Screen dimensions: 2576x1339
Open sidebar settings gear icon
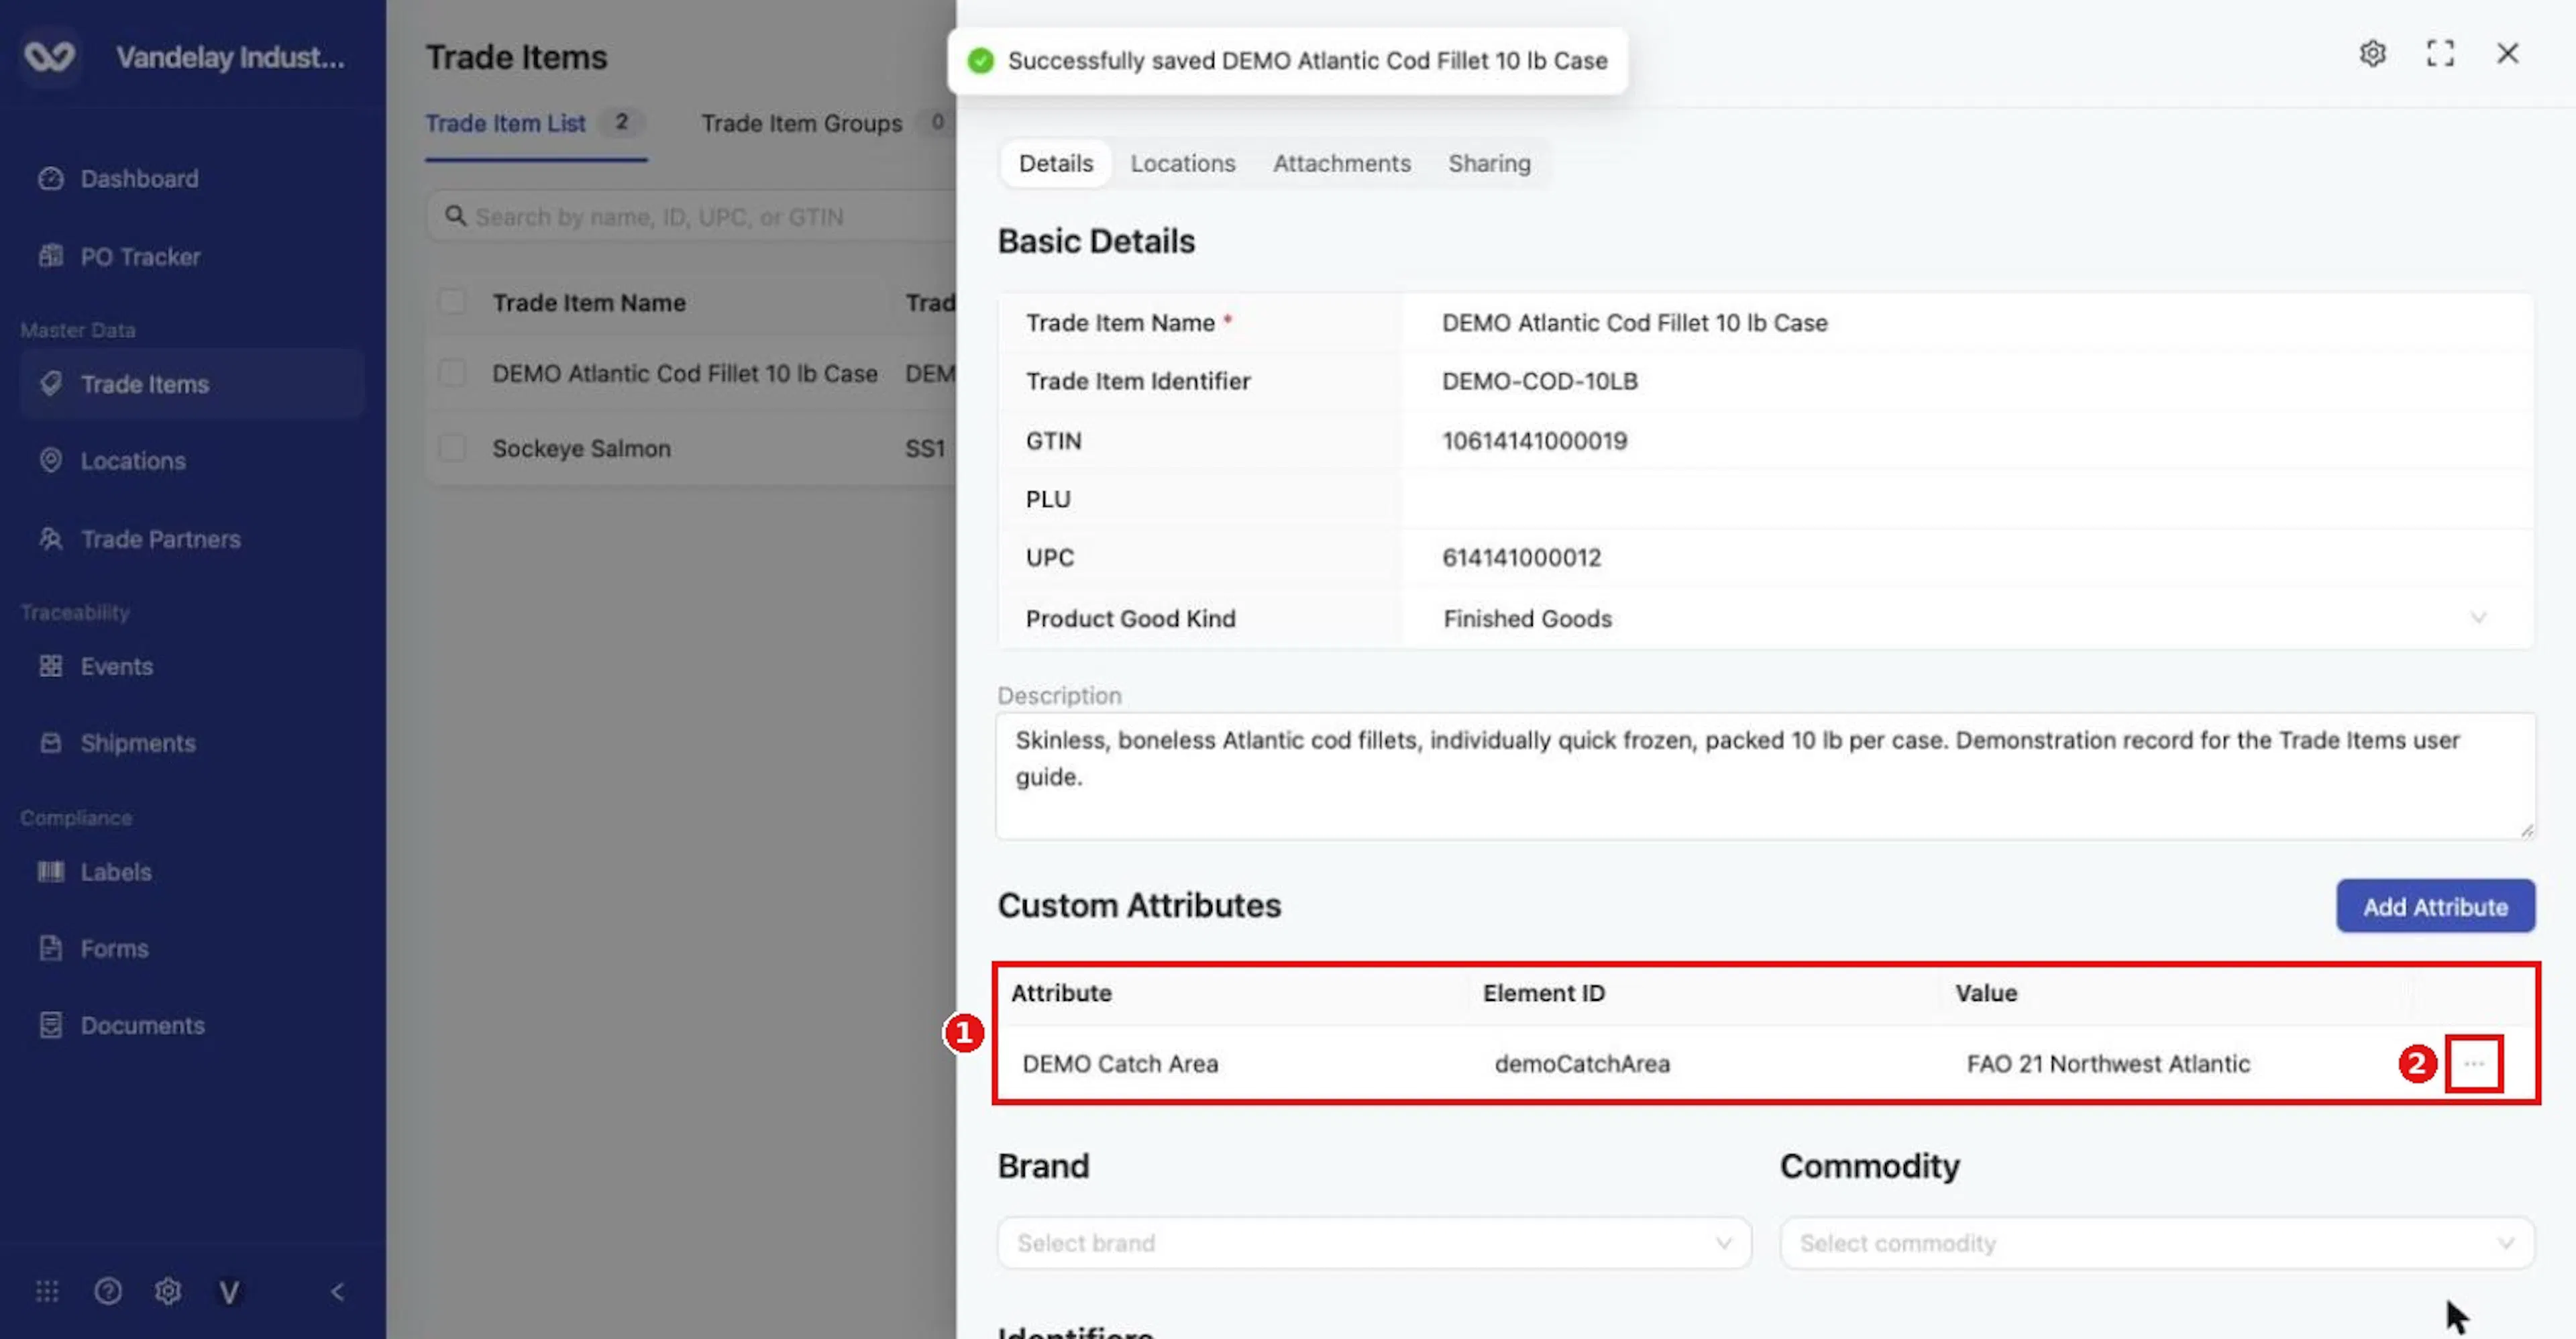(x=168, y=1292)
